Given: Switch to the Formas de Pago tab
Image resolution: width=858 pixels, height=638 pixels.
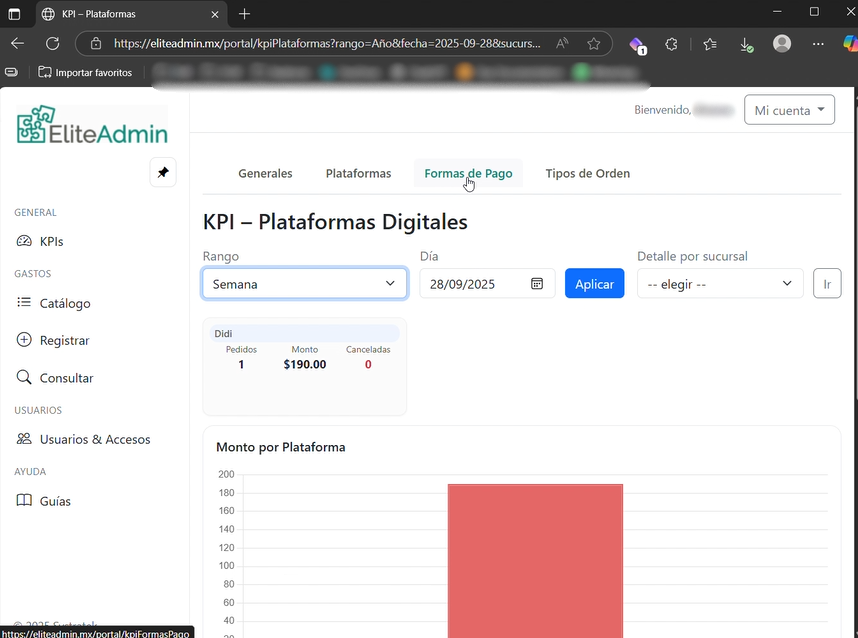Looking at the screenshot, I should (x=468, y=173).
